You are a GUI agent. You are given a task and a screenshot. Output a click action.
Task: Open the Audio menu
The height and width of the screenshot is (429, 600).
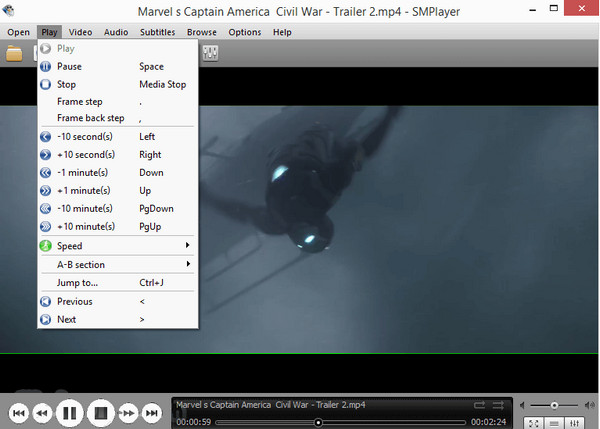(116, 32)
